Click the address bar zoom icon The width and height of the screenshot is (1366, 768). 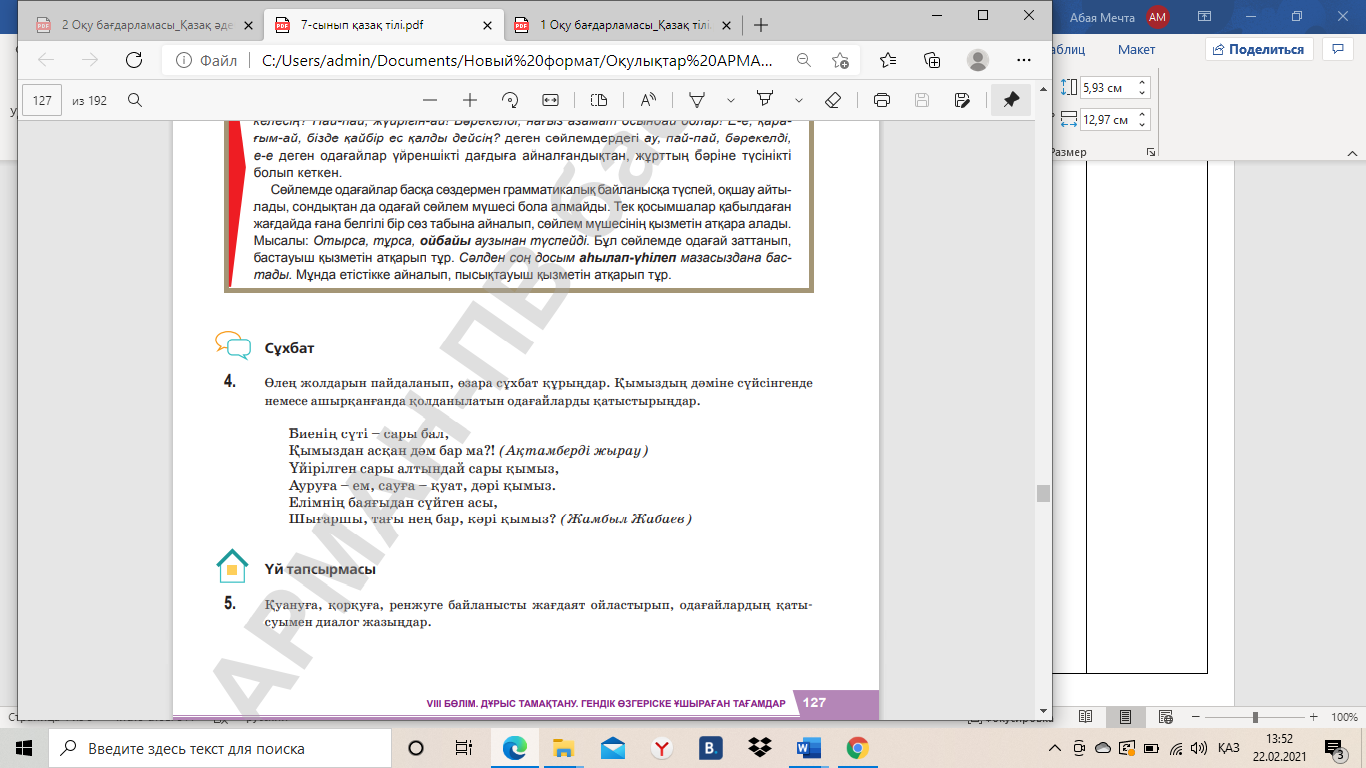click(803, 60)
